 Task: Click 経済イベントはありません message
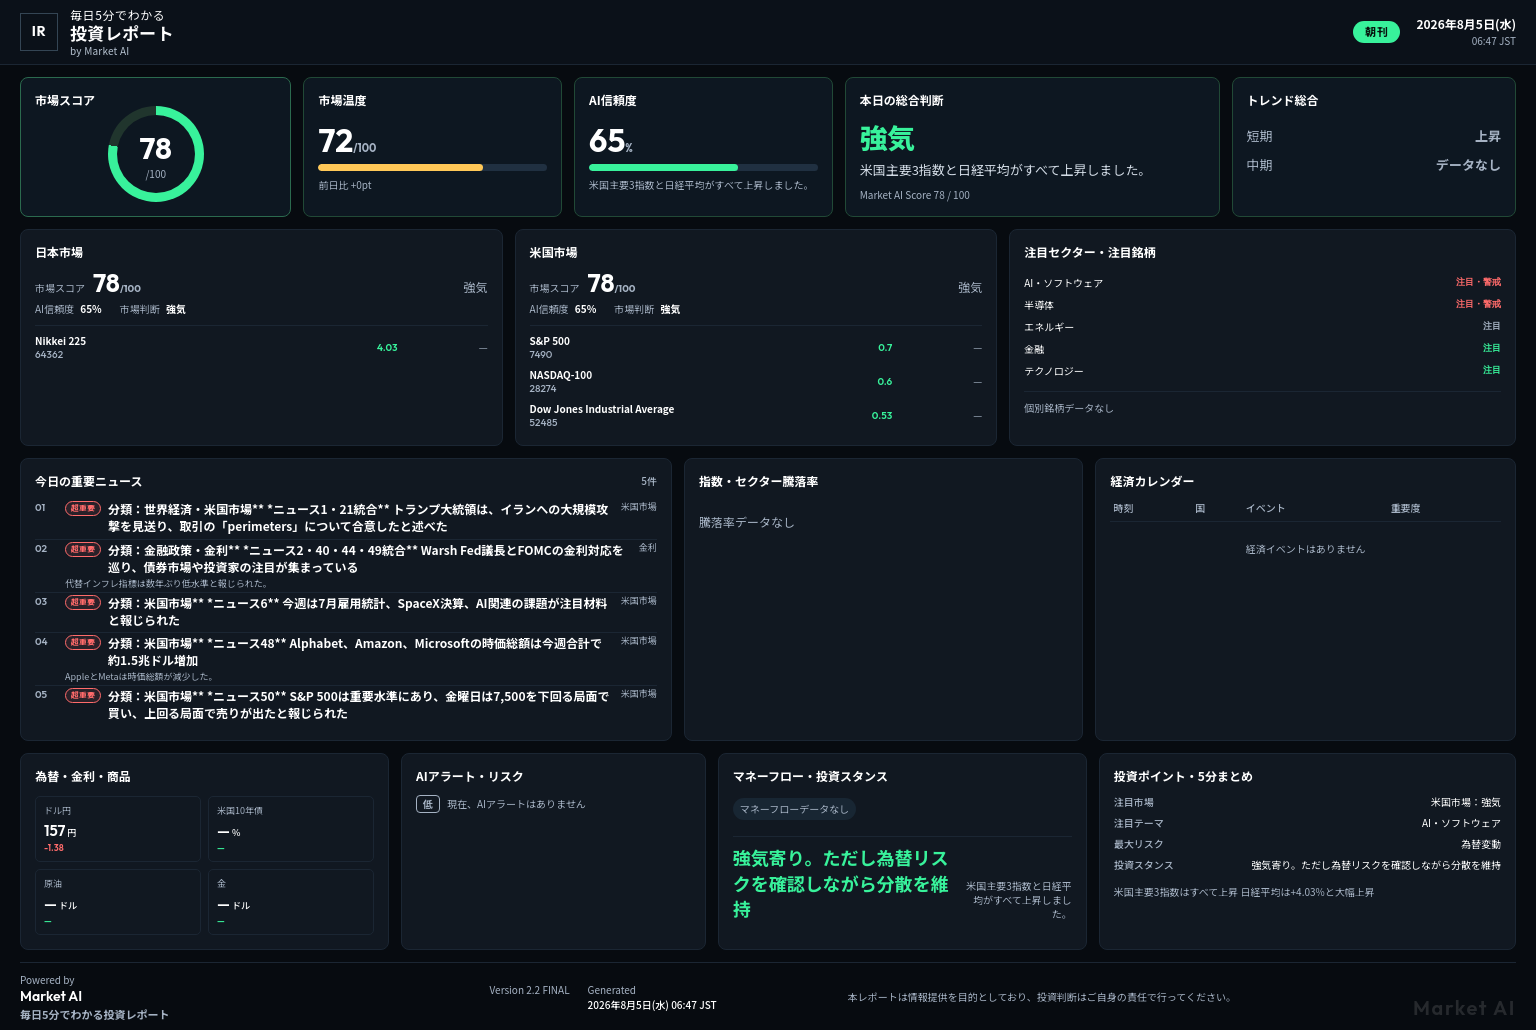(x=1305, y=549)
